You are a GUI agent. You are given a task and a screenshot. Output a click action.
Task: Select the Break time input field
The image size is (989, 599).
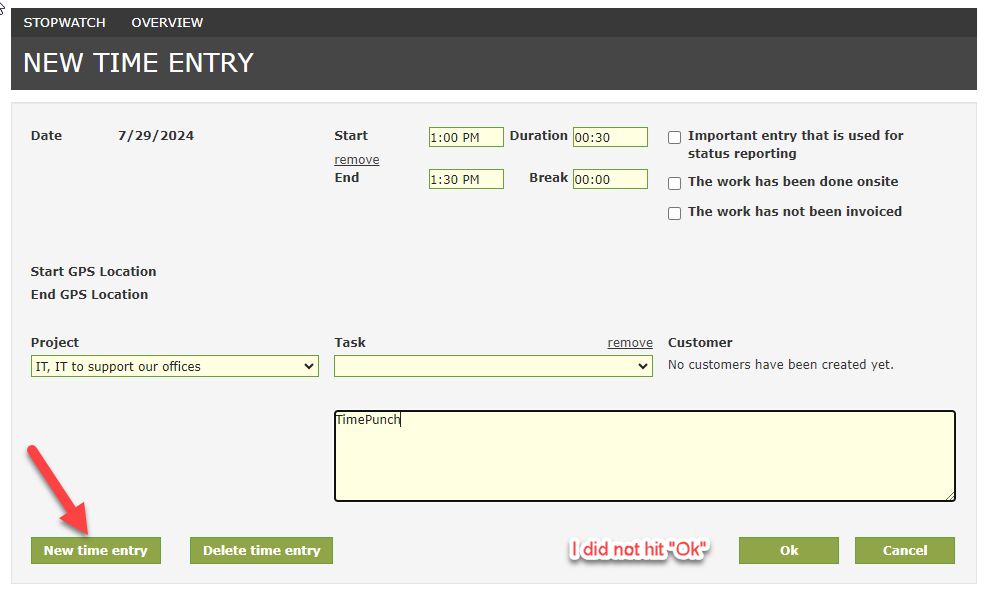tap(610, 180)
